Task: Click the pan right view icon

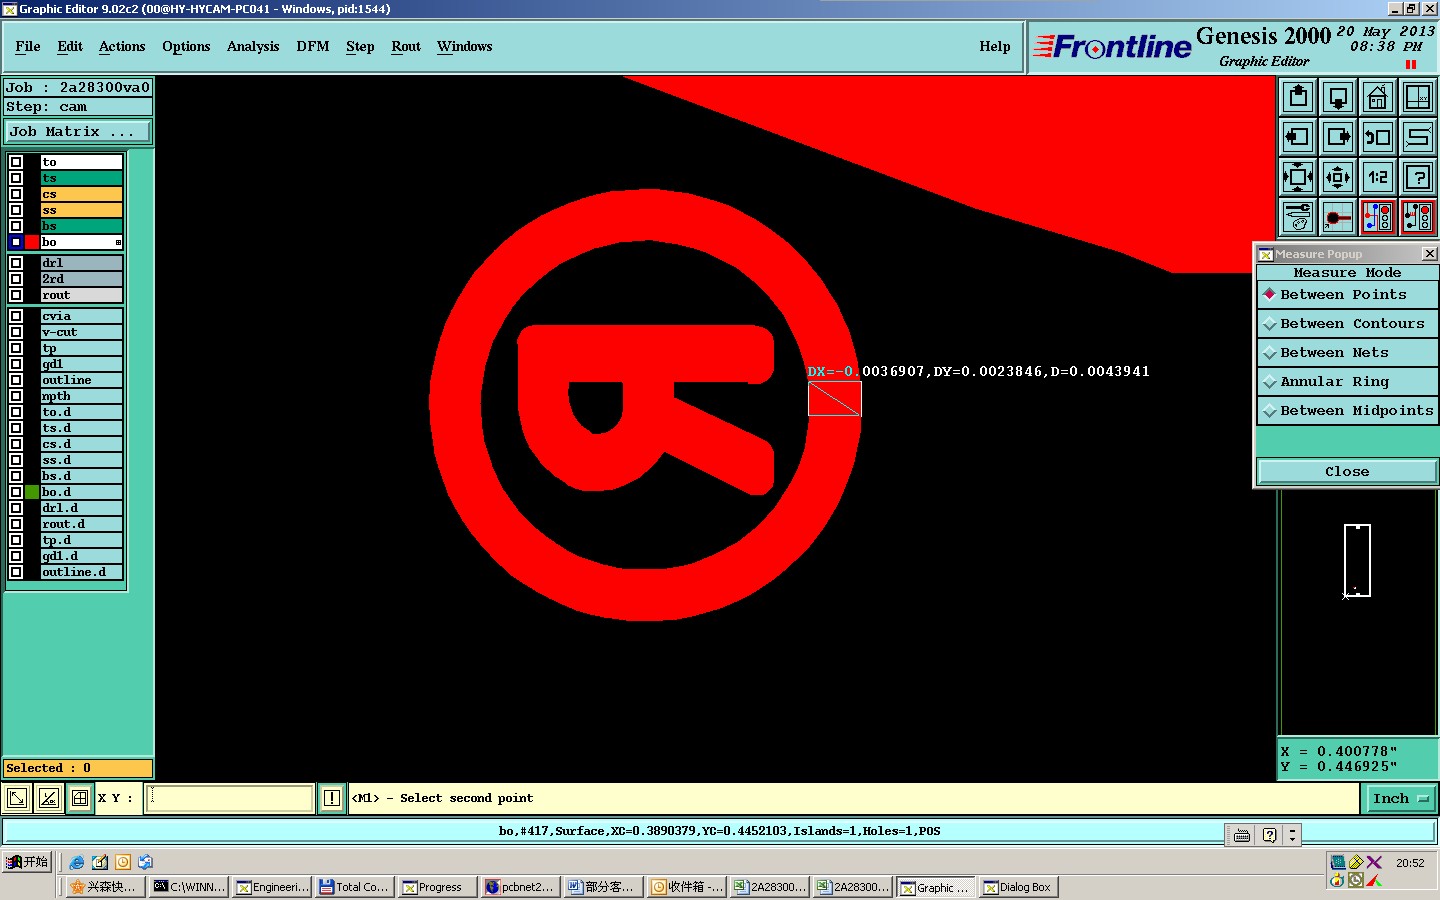Action: (1338, 137)
